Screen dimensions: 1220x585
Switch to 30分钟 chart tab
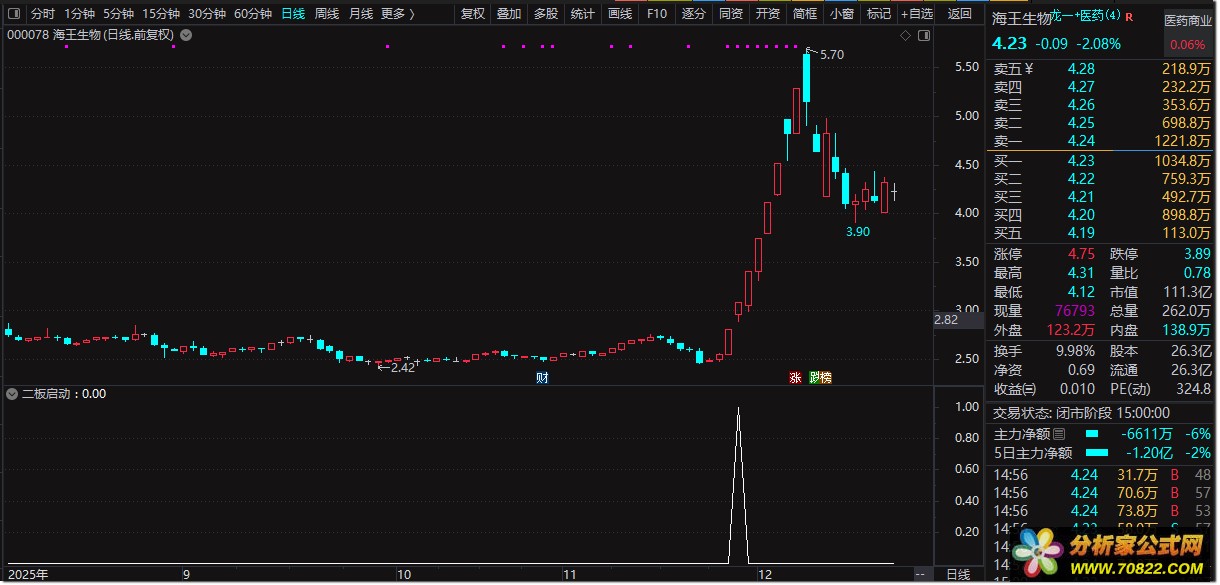coord(207,14)
